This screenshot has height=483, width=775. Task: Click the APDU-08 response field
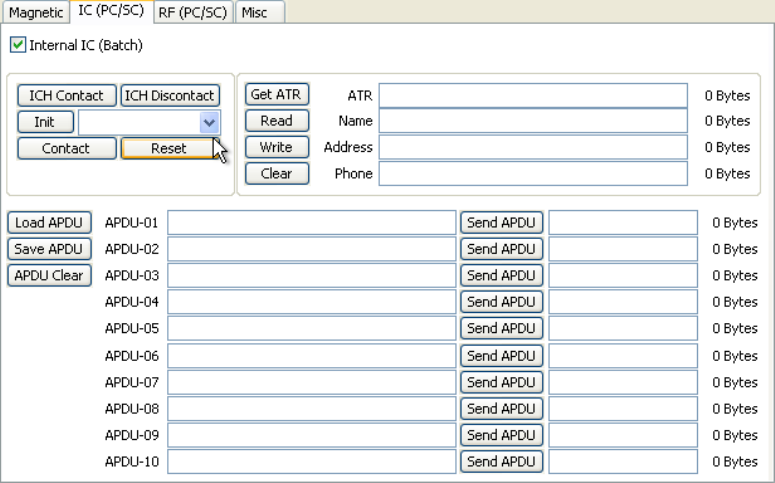coord(623,409)
